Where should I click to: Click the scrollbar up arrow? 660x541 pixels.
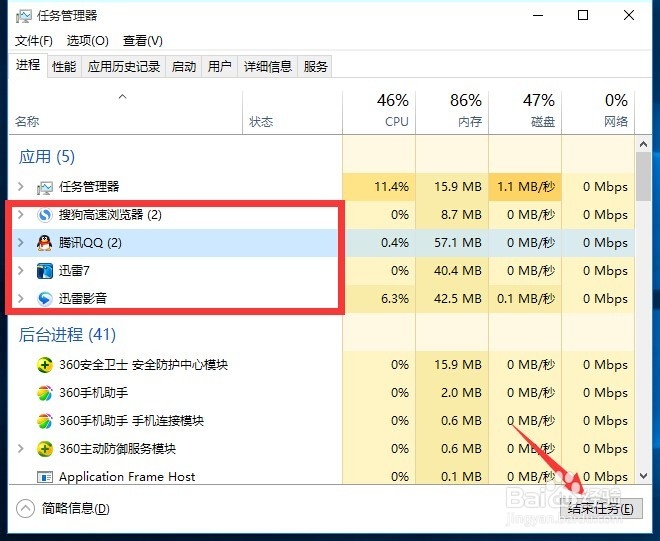[x=643, y=144]
